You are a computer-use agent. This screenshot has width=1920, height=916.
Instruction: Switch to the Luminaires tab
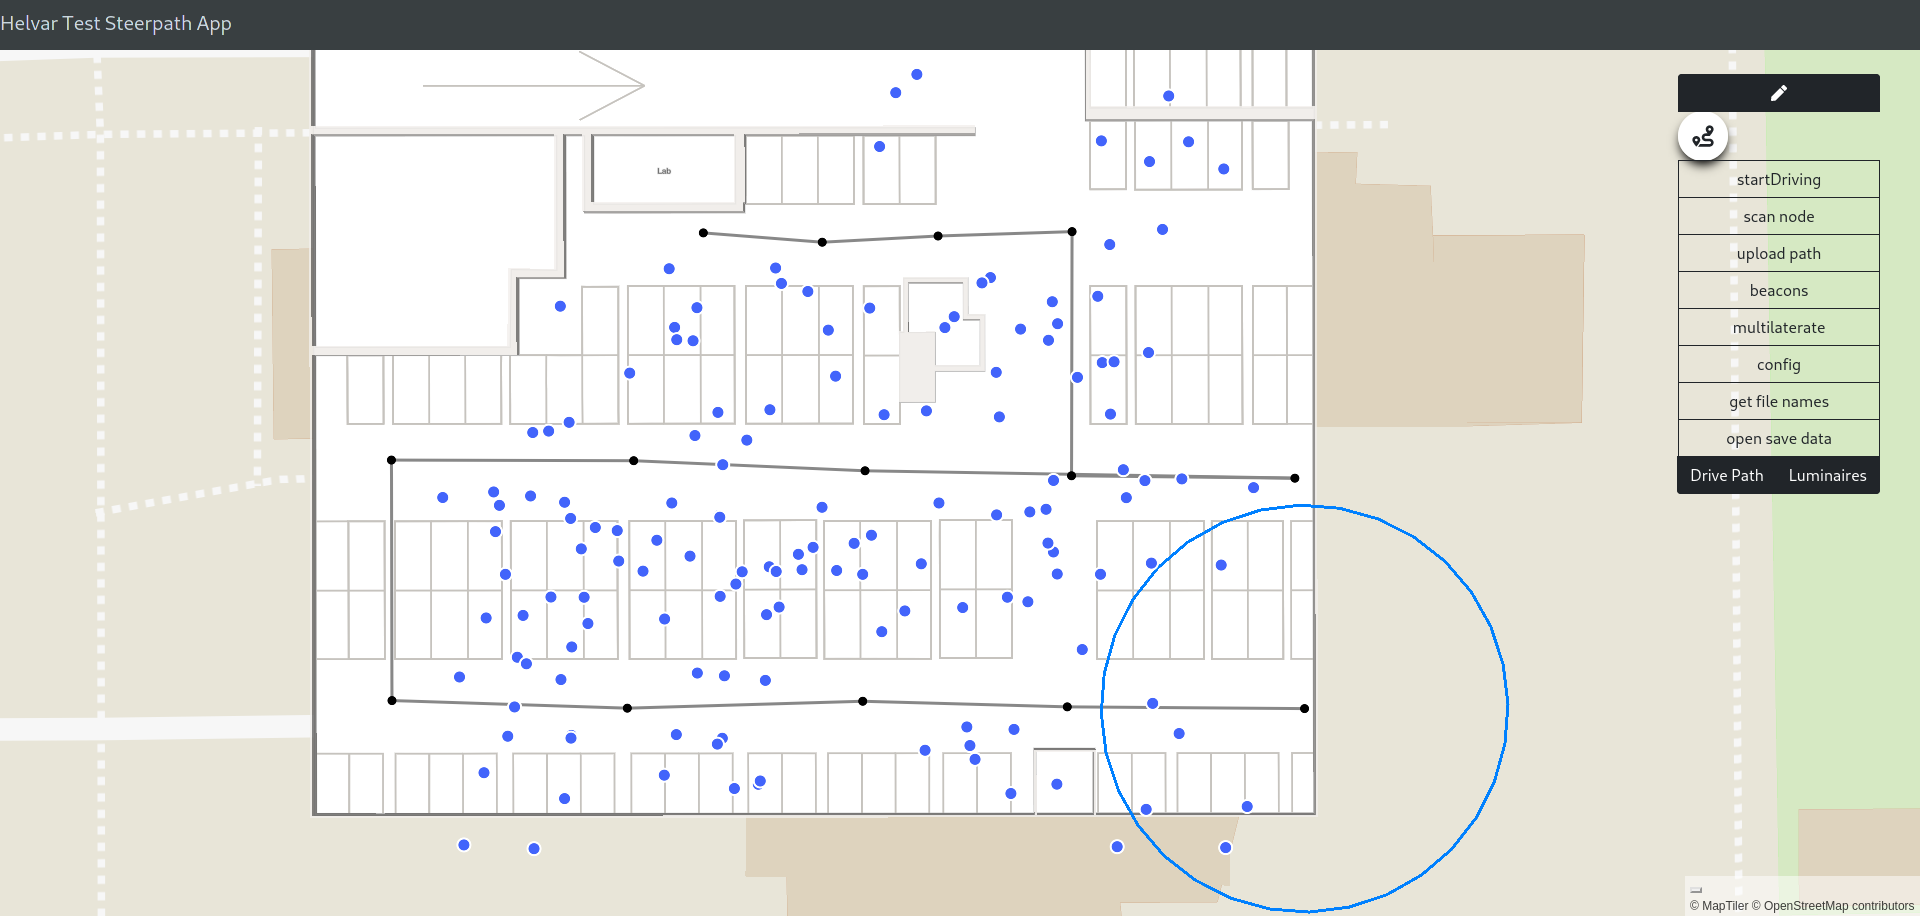coord(1827,475)
